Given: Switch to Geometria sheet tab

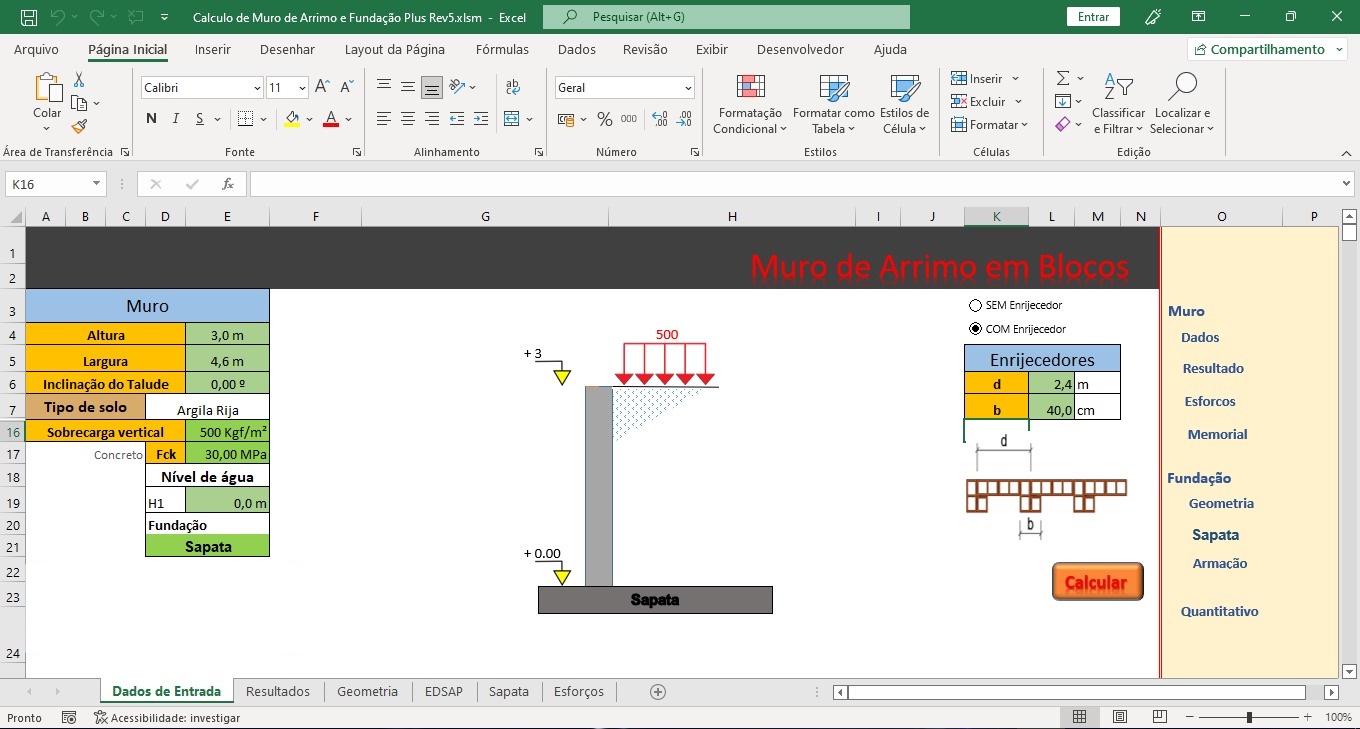Looking at the screenshot, I should point(367,691).
